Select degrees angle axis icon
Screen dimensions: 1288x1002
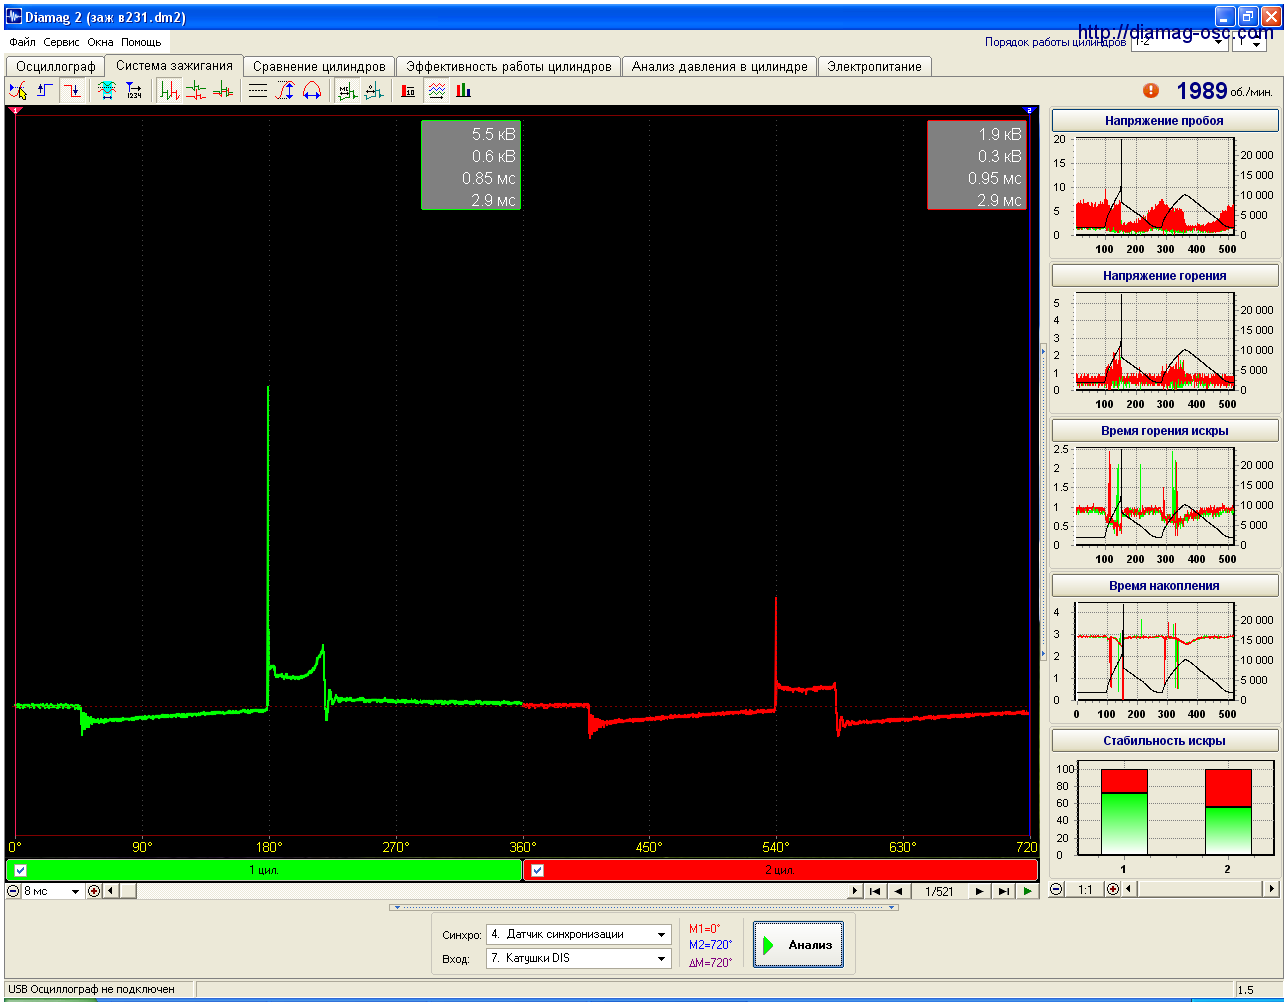point(374,91)
